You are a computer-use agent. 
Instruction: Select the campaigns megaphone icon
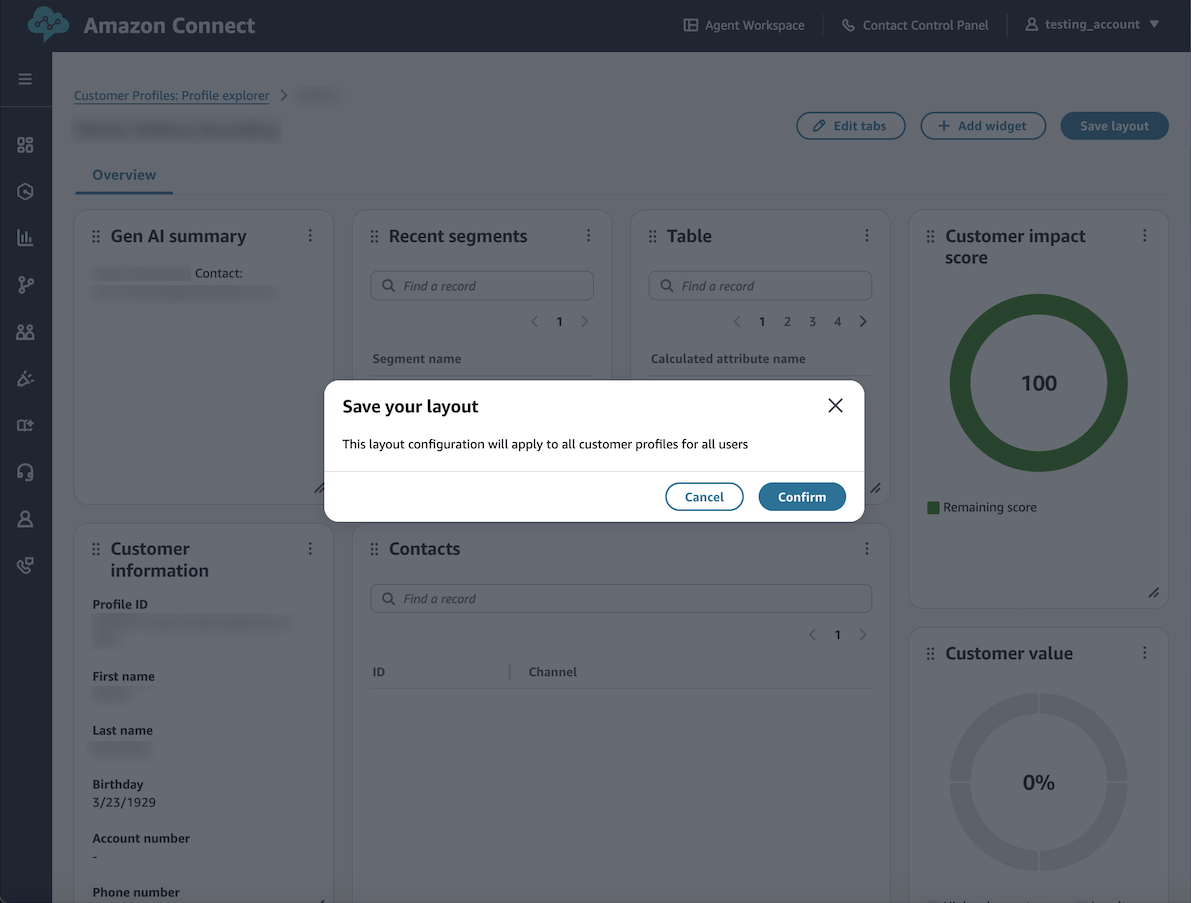pyautogui.click(x=27, y=378)
